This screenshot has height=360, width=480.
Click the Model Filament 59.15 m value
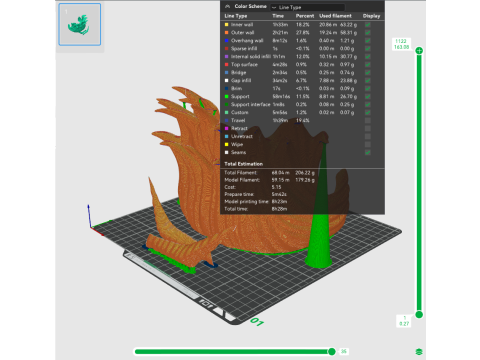click(x=281, y=180)
